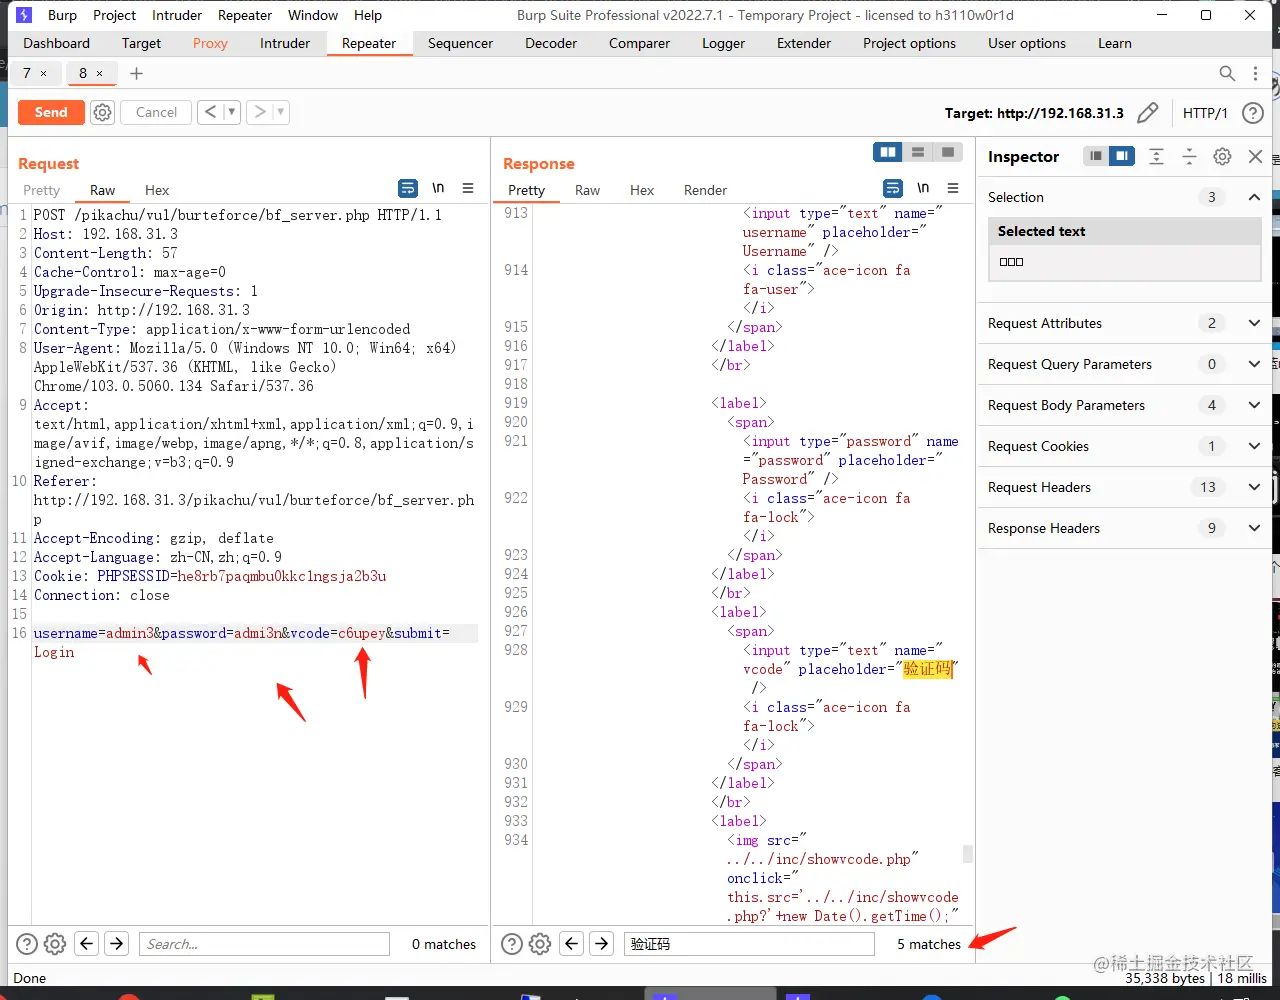Go to next match in Response search
The image size is (1280, 1000).
point(601,943)
